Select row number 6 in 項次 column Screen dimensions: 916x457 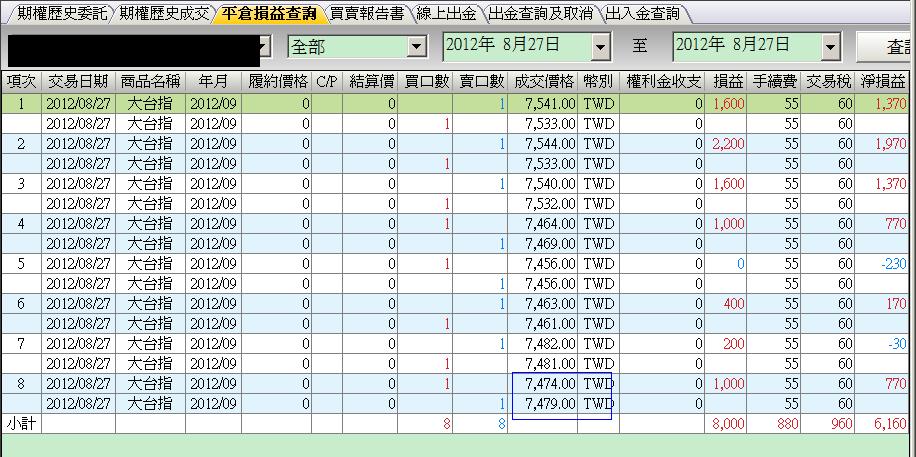[22, 304]
